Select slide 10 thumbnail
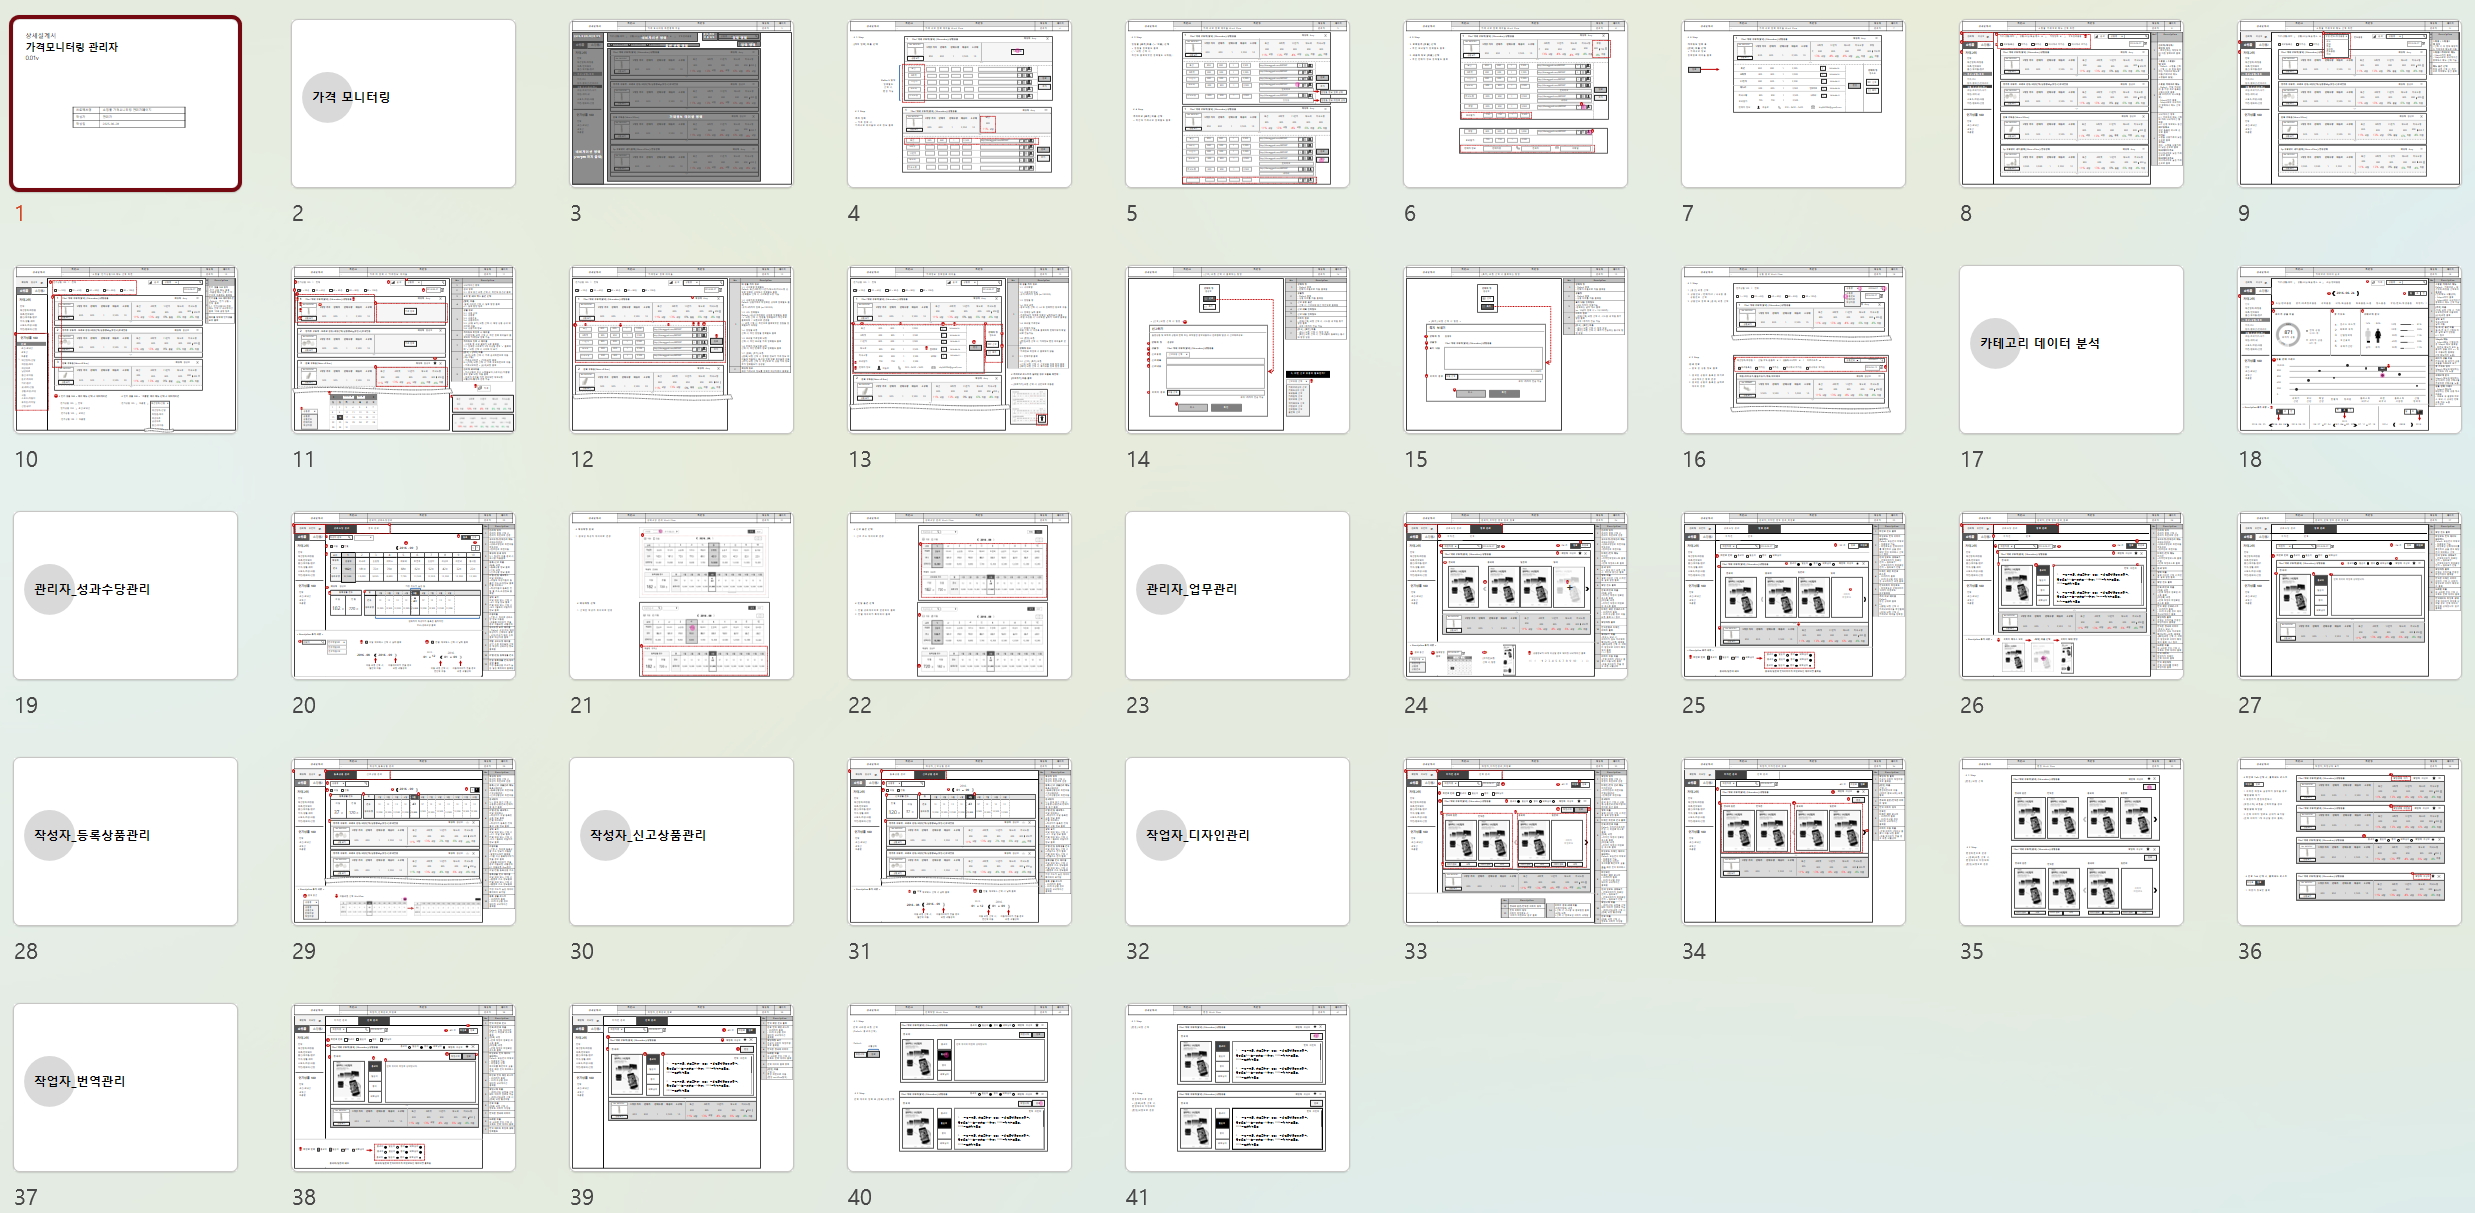 pos(126,349)
